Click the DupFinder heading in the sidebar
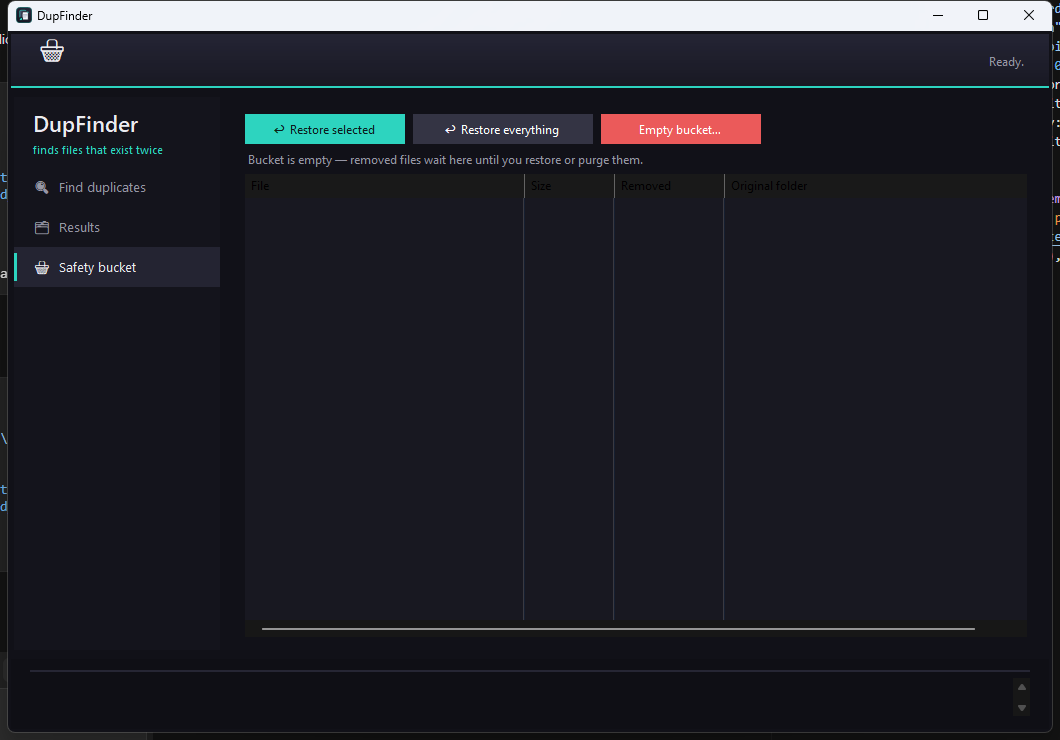Screen dimensions: 1060x740 (x=86, y=124)
